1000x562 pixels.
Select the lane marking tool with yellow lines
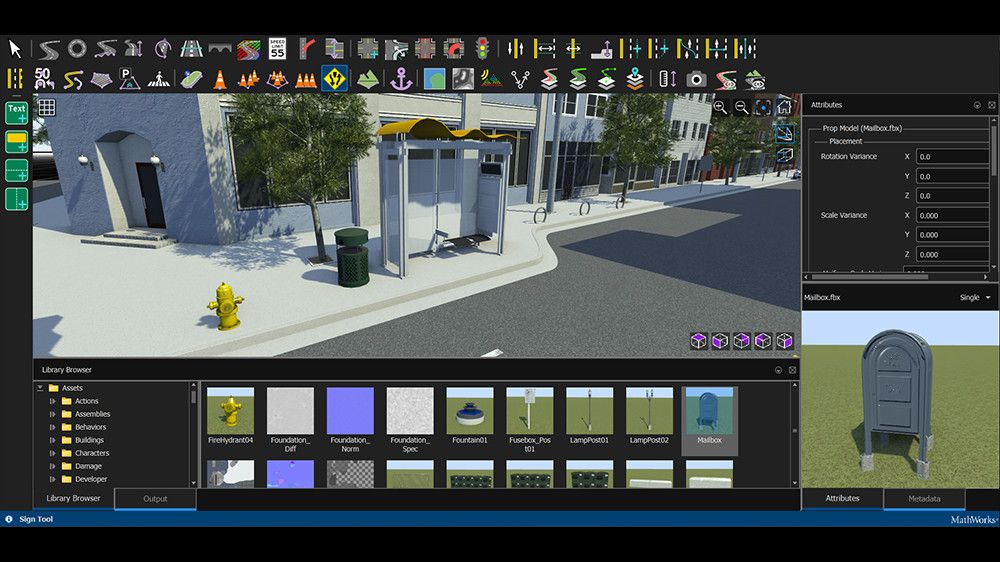[x=15, y=79]
